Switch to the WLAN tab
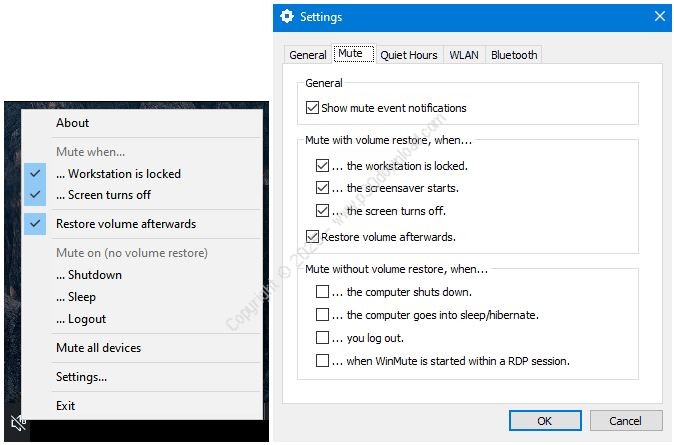The image size is (674, 445). point(464,55)
